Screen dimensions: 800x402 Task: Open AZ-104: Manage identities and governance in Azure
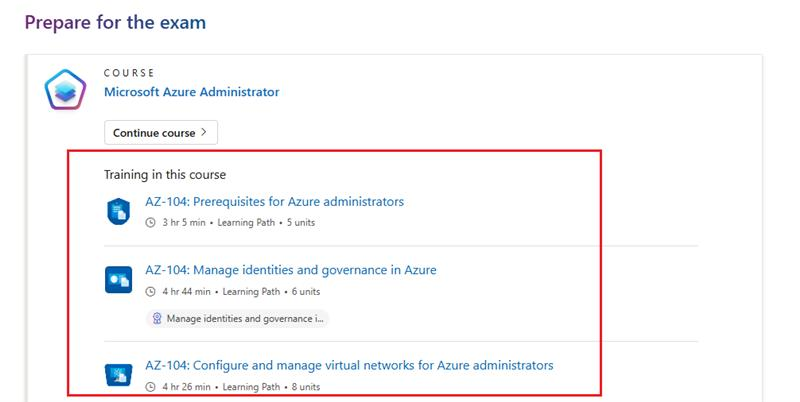(291, 270)
